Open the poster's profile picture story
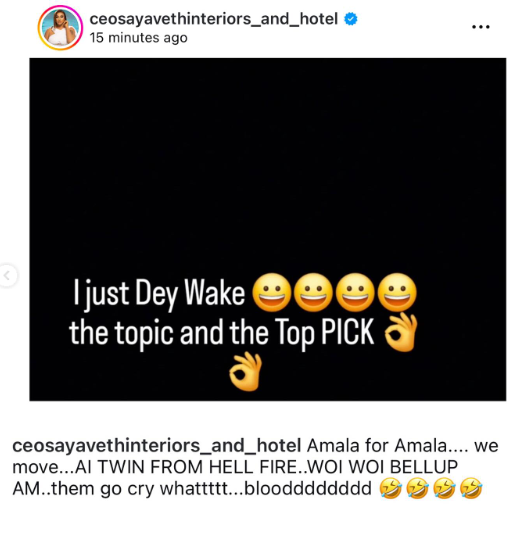Image resolution: width=525 pixels, height=544 pixels. [x=60, y=27]
